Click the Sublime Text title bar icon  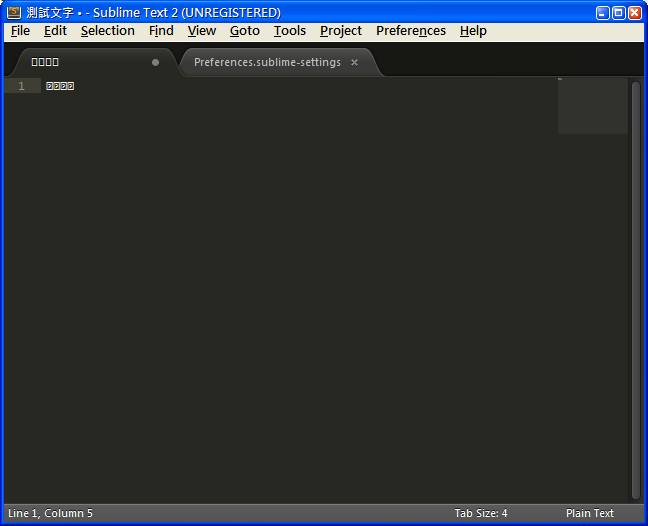(x=14, y=13)
